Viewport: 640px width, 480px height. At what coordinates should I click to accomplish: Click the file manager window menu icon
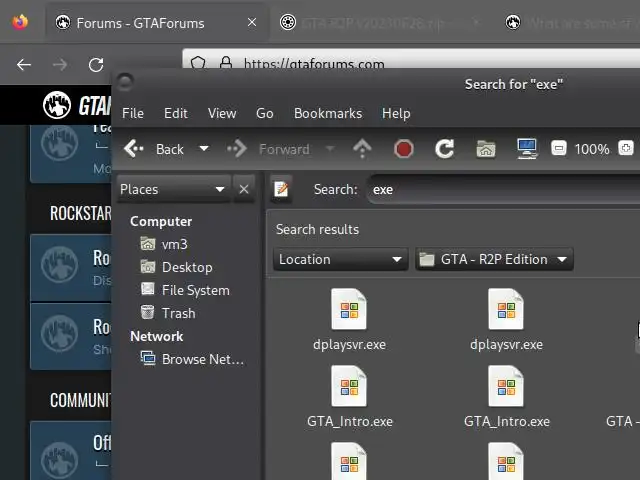click(125, 82)
